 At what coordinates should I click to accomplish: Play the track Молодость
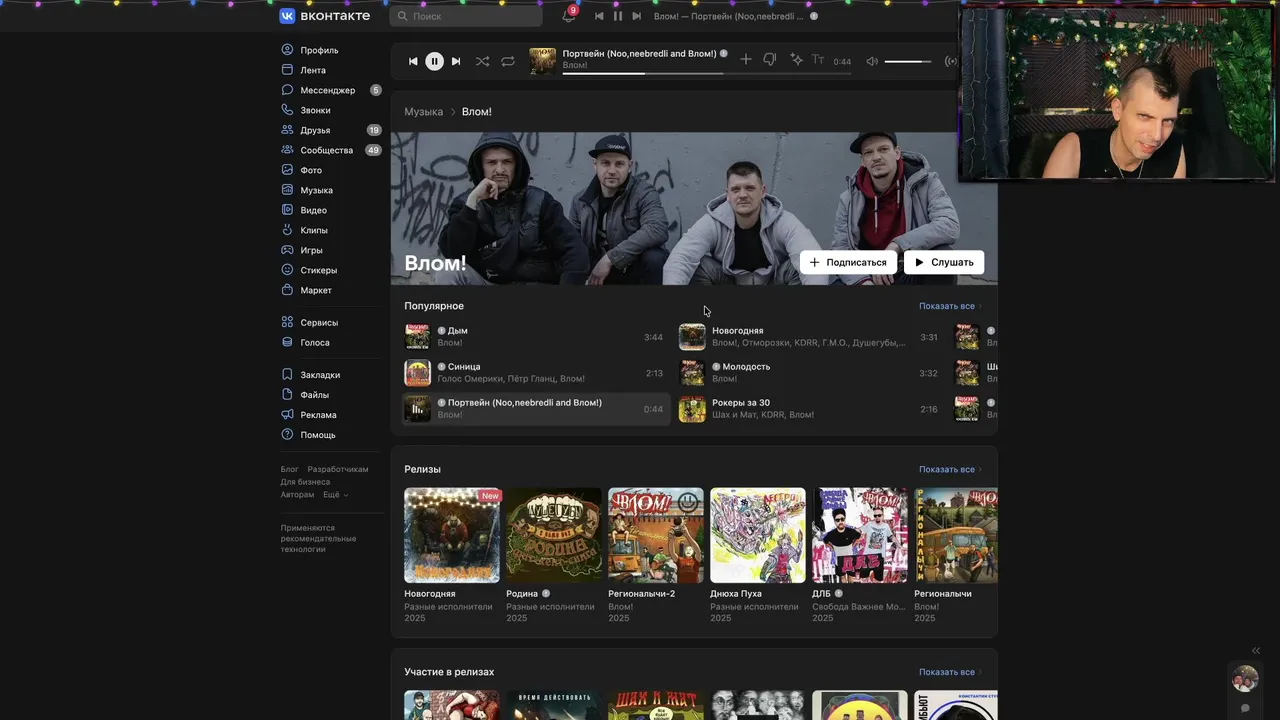tap(809, 373)
